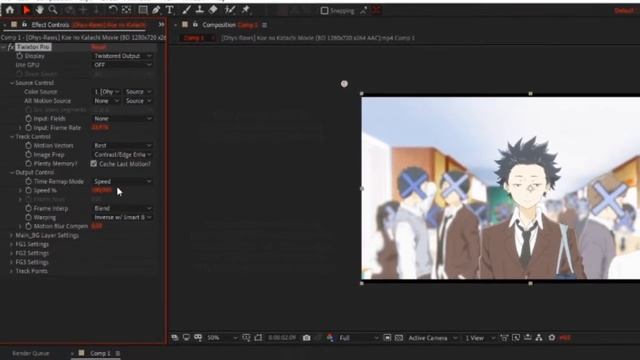This screenshot has width=640, height=360.
Task: Select the Rectangle shape tool
Action: 143,10
